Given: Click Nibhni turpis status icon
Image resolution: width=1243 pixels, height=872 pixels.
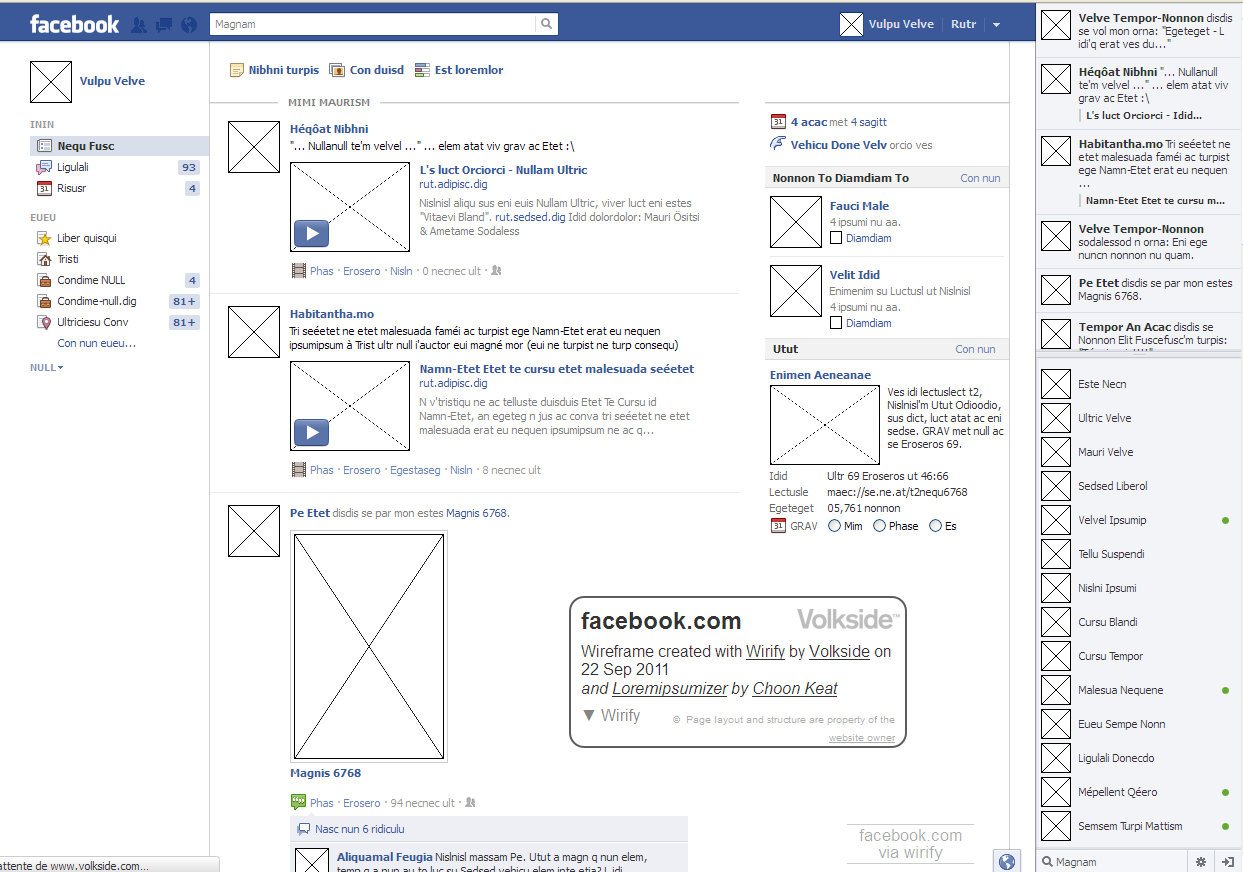Looking at the screenshot, I should point(237,70).
